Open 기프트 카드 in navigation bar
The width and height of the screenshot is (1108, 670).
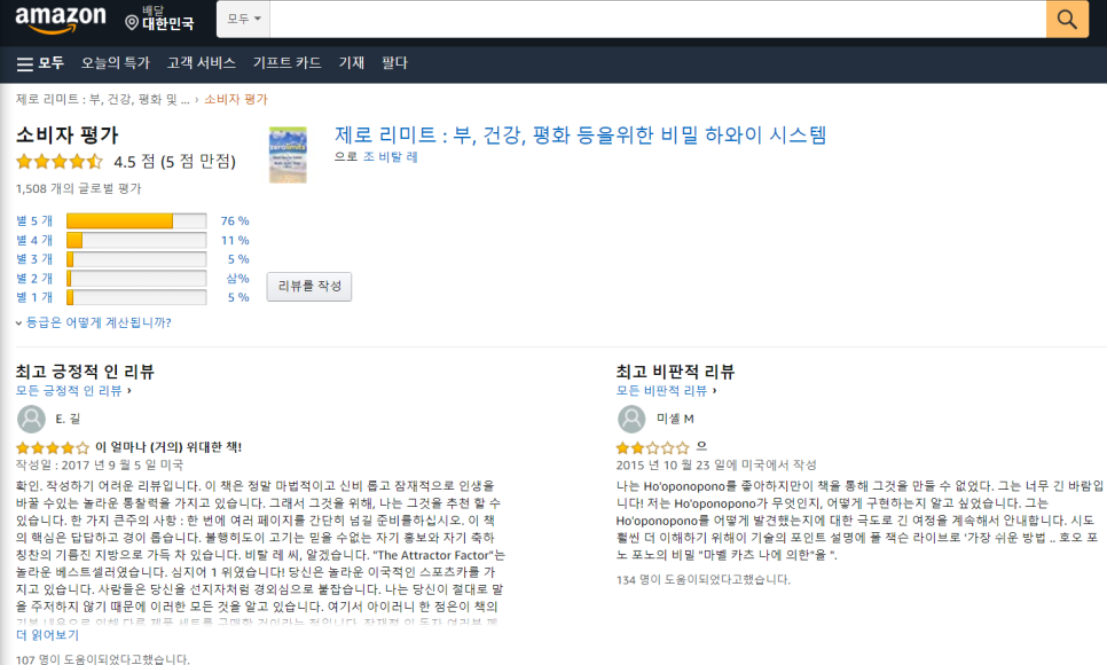[x=287, y=63]
